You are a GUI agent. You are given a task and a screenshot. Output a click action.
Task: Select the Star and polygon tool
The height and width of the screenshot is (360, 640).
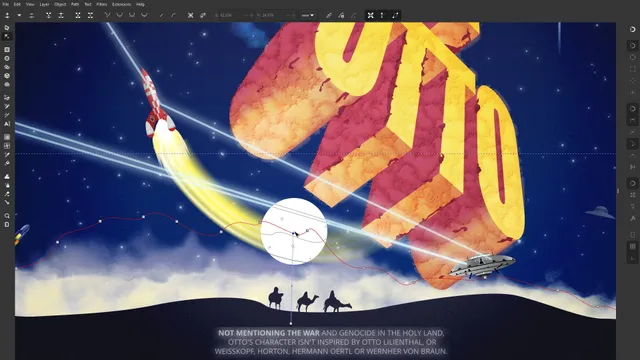click(7, 67)
